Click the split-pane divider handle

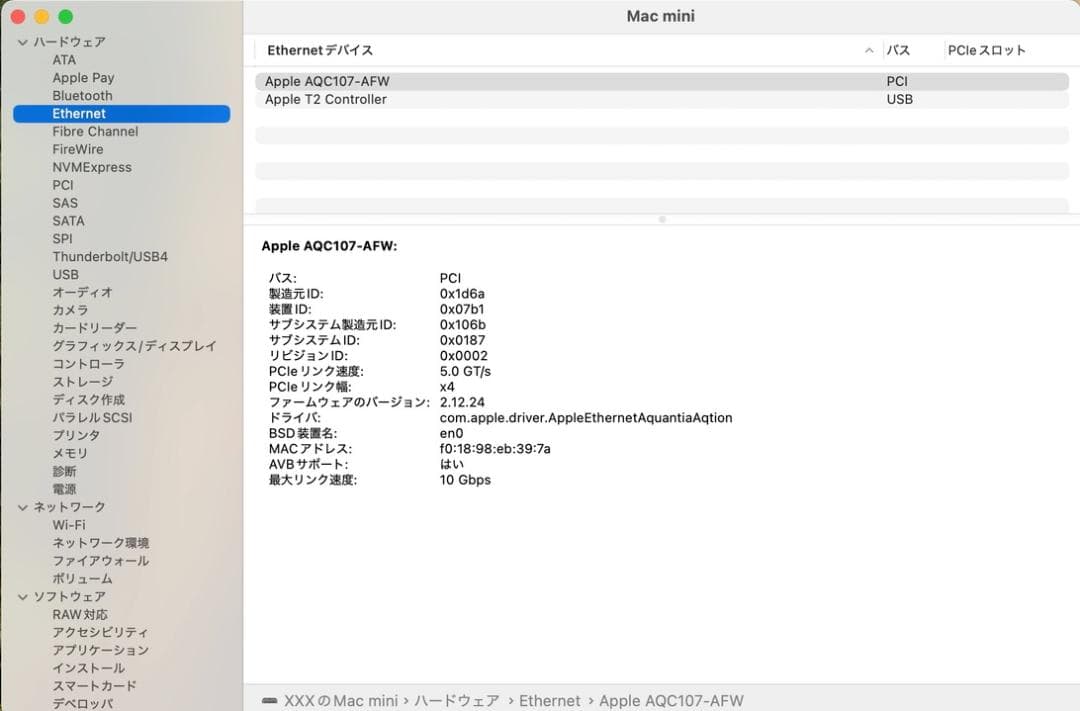pos(662,220)
